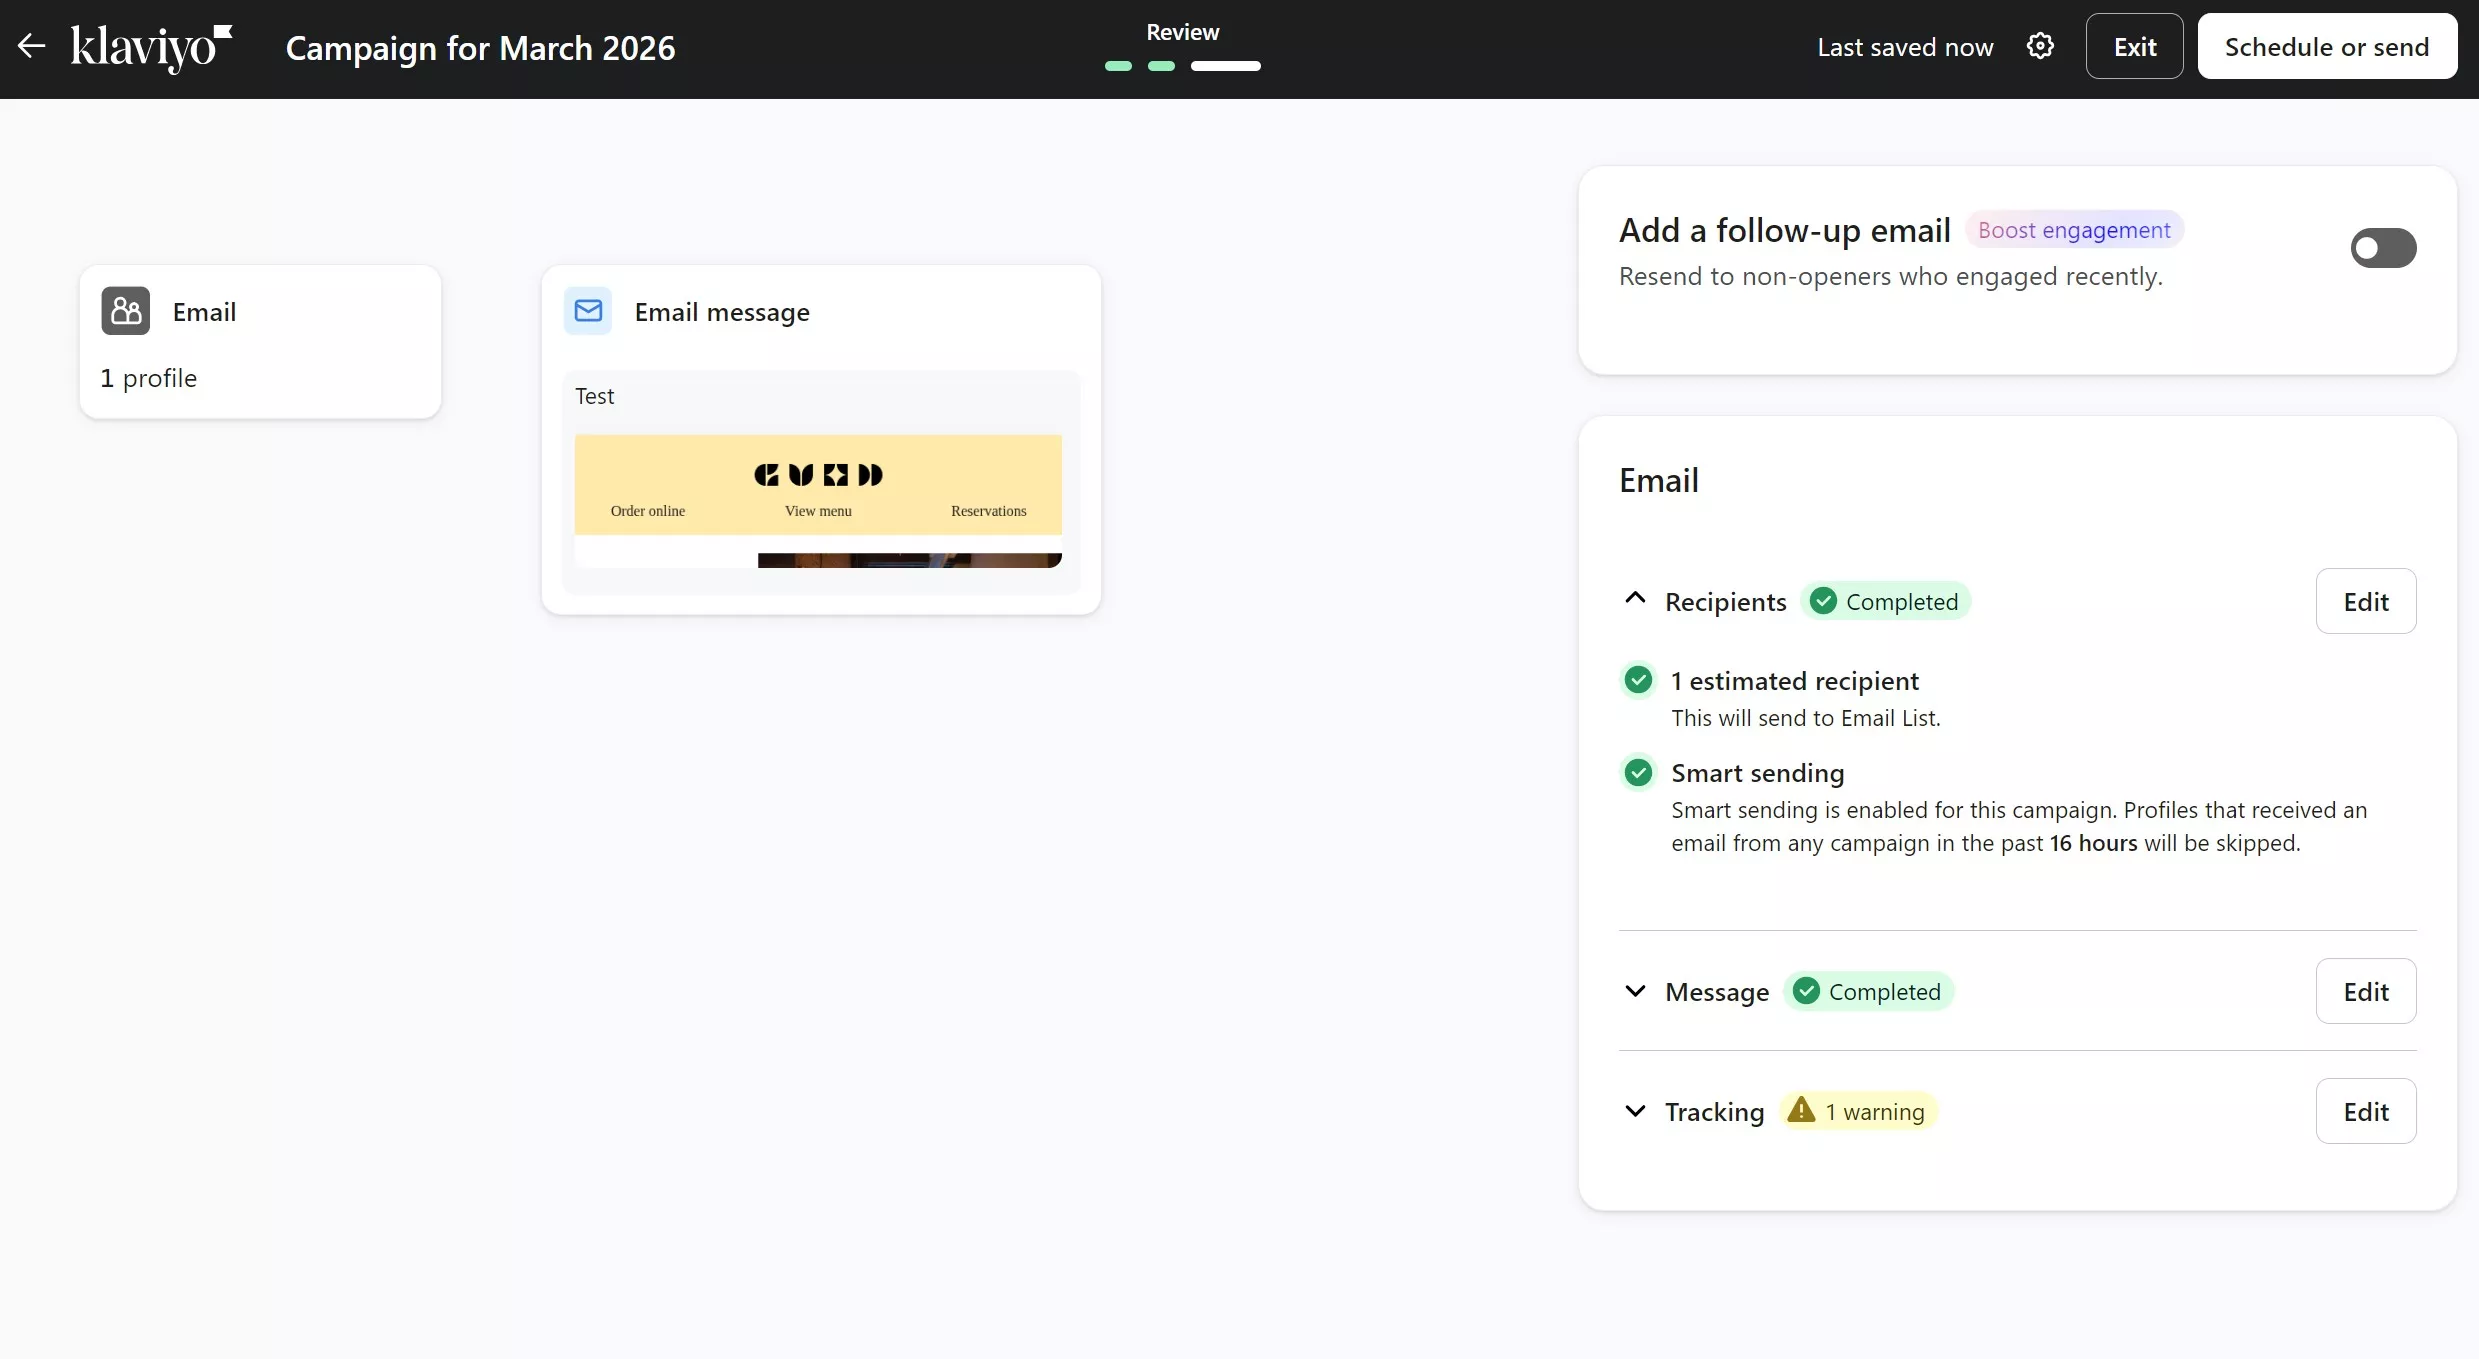Collapse the Recipients section

coord(1634,600)
